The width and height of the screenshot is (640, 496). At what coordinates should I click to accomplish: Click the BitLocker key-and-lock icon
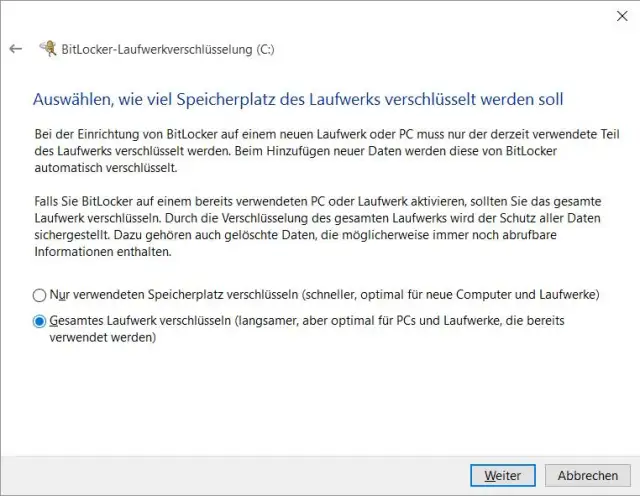tap(48, 49)
